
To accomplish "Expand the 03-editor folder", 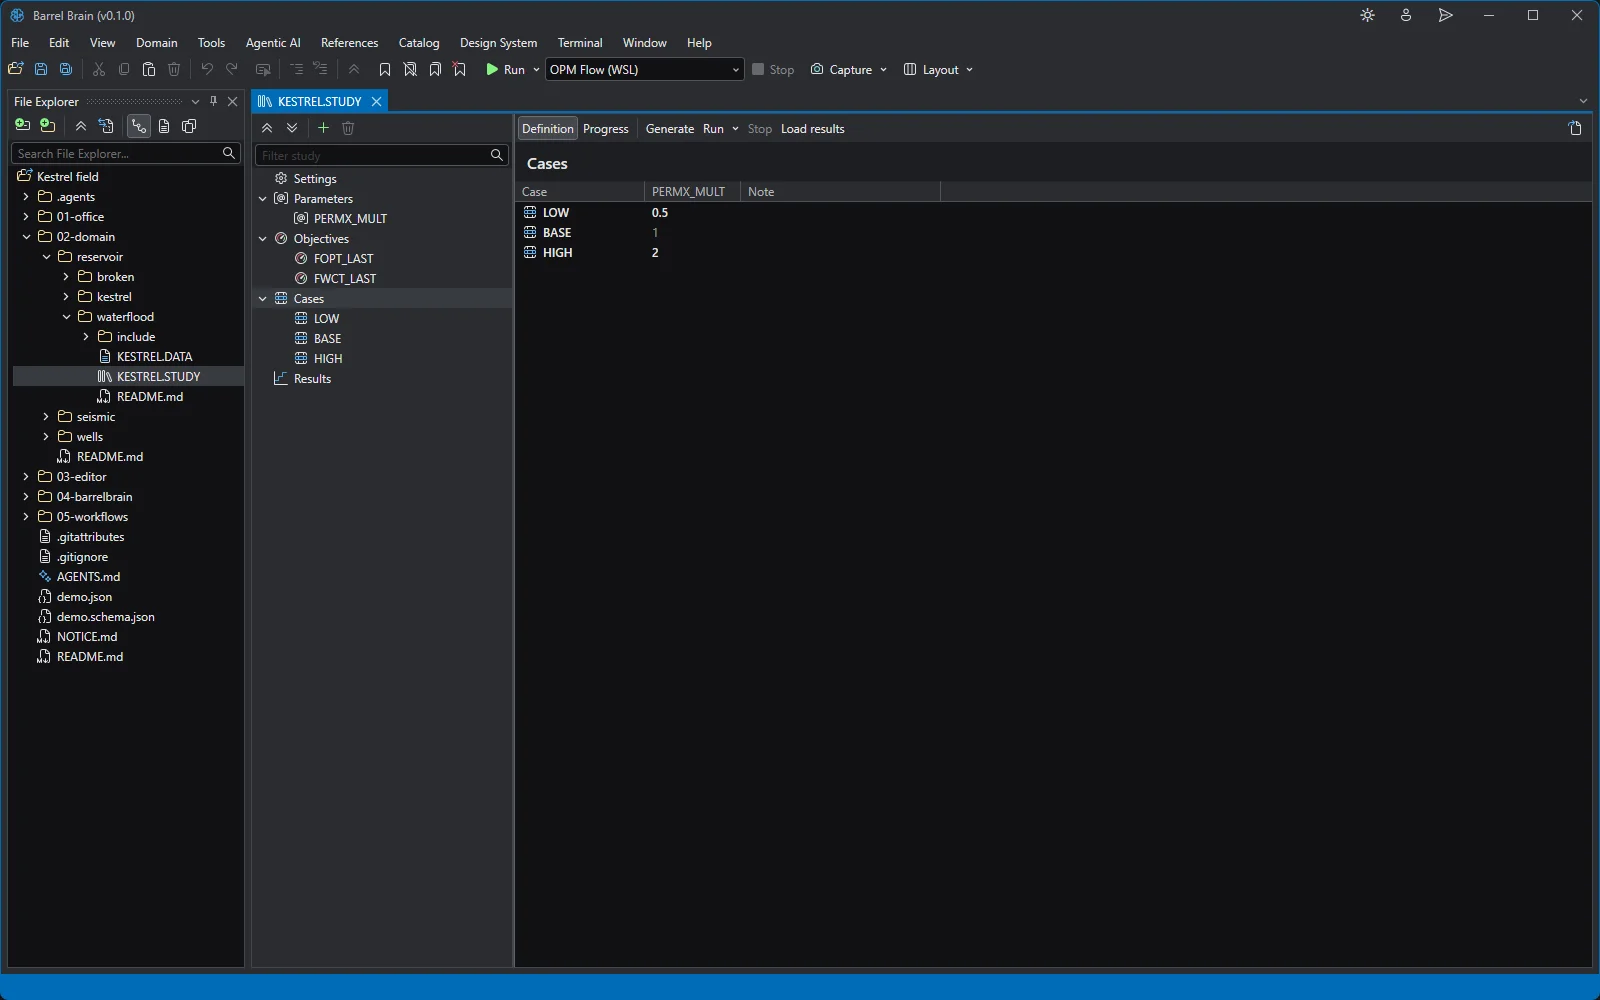I will pos(26,477).
